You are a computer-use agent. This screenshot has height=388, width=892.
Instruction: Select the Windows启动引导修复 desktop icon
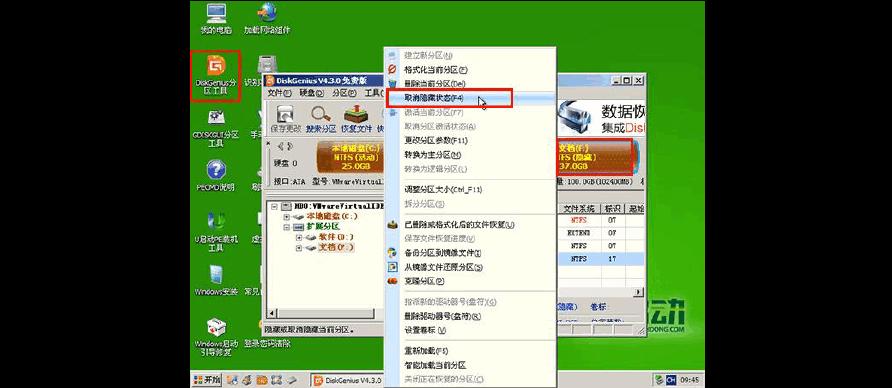coord(216,336)
